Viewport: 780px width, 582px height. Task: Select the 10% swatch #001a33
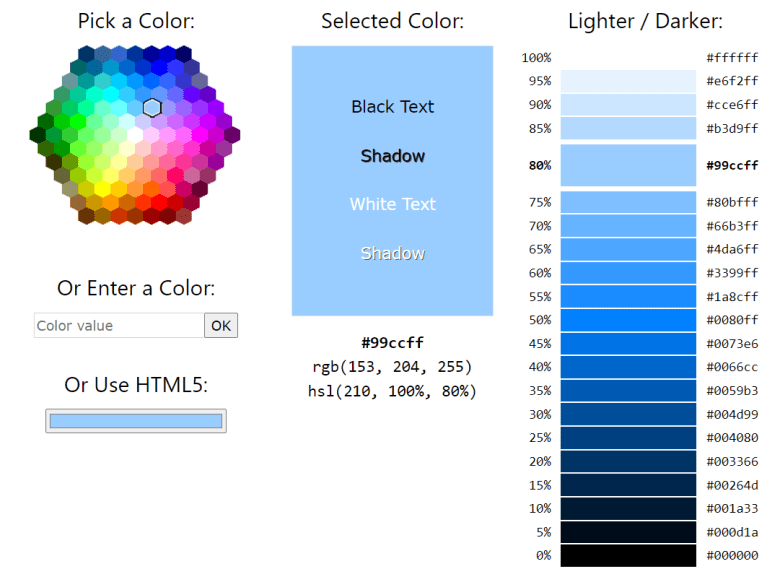[x=628, y=509]
